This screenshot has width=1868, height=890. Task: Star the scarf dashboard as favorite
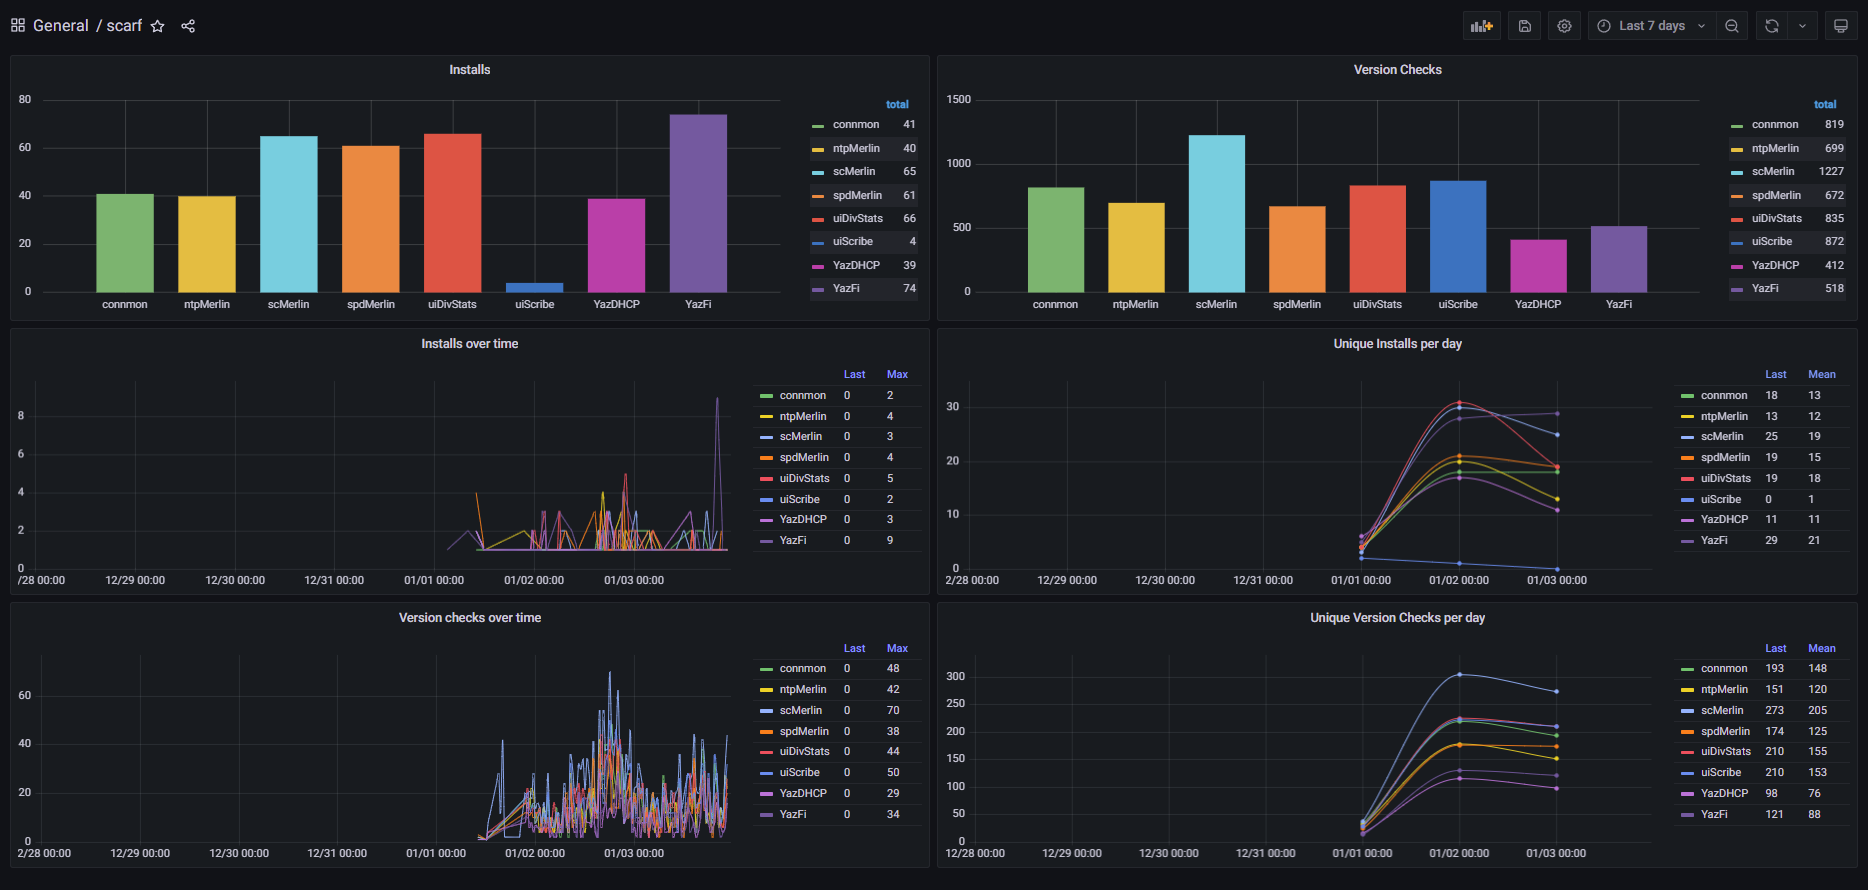point(157,26)
